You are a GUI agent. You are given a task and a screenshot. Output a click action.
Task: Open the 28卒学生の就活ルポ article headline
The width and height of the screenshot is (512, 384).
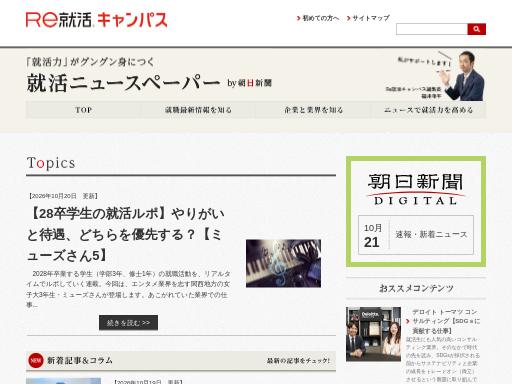(x=126, y=235)
